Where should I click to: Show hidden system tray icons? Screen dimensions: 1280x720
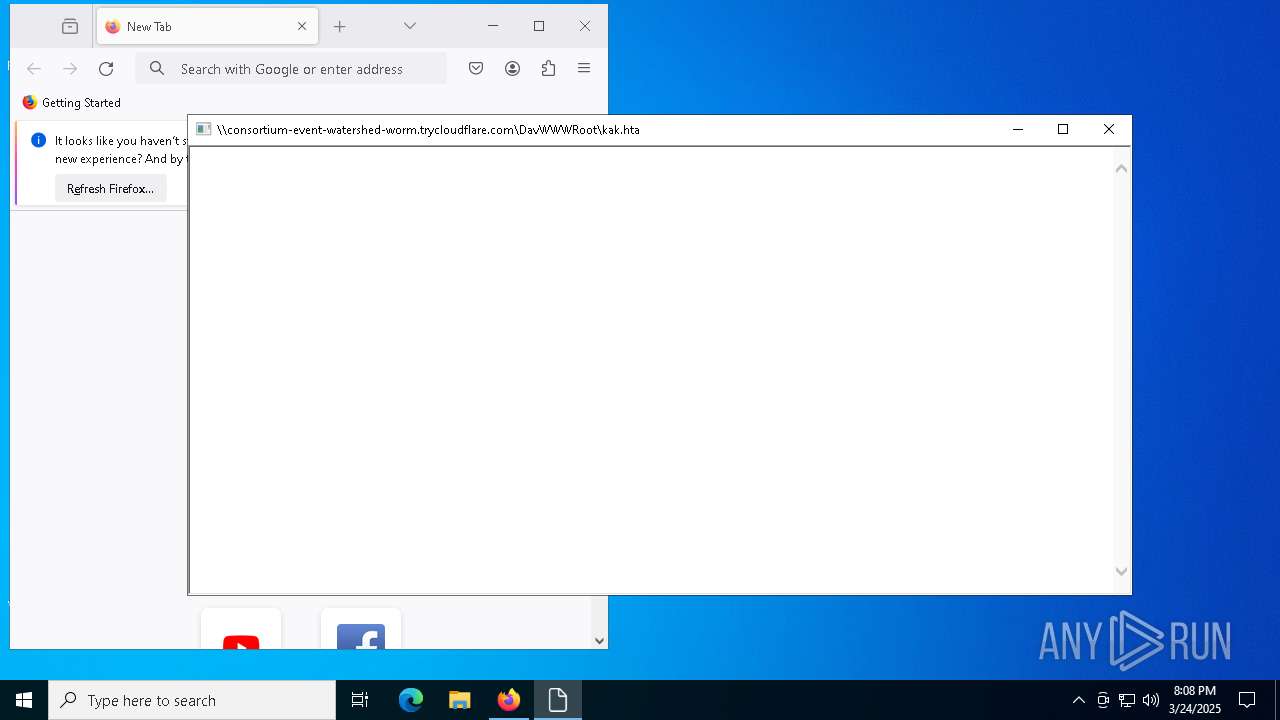[1079, 700]
